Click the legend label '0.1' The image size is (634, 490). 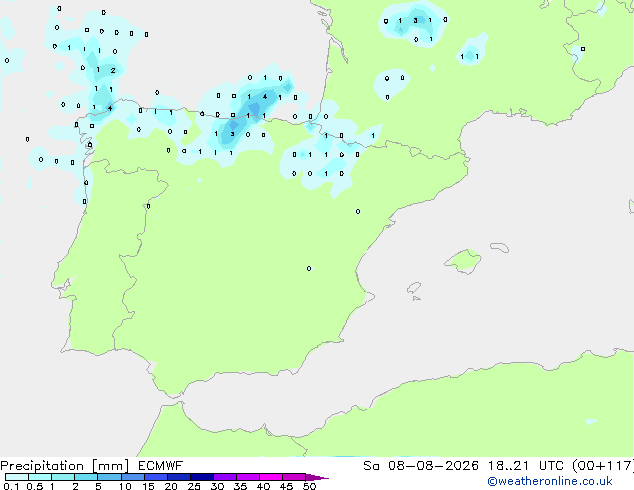[x=11, y=486]
